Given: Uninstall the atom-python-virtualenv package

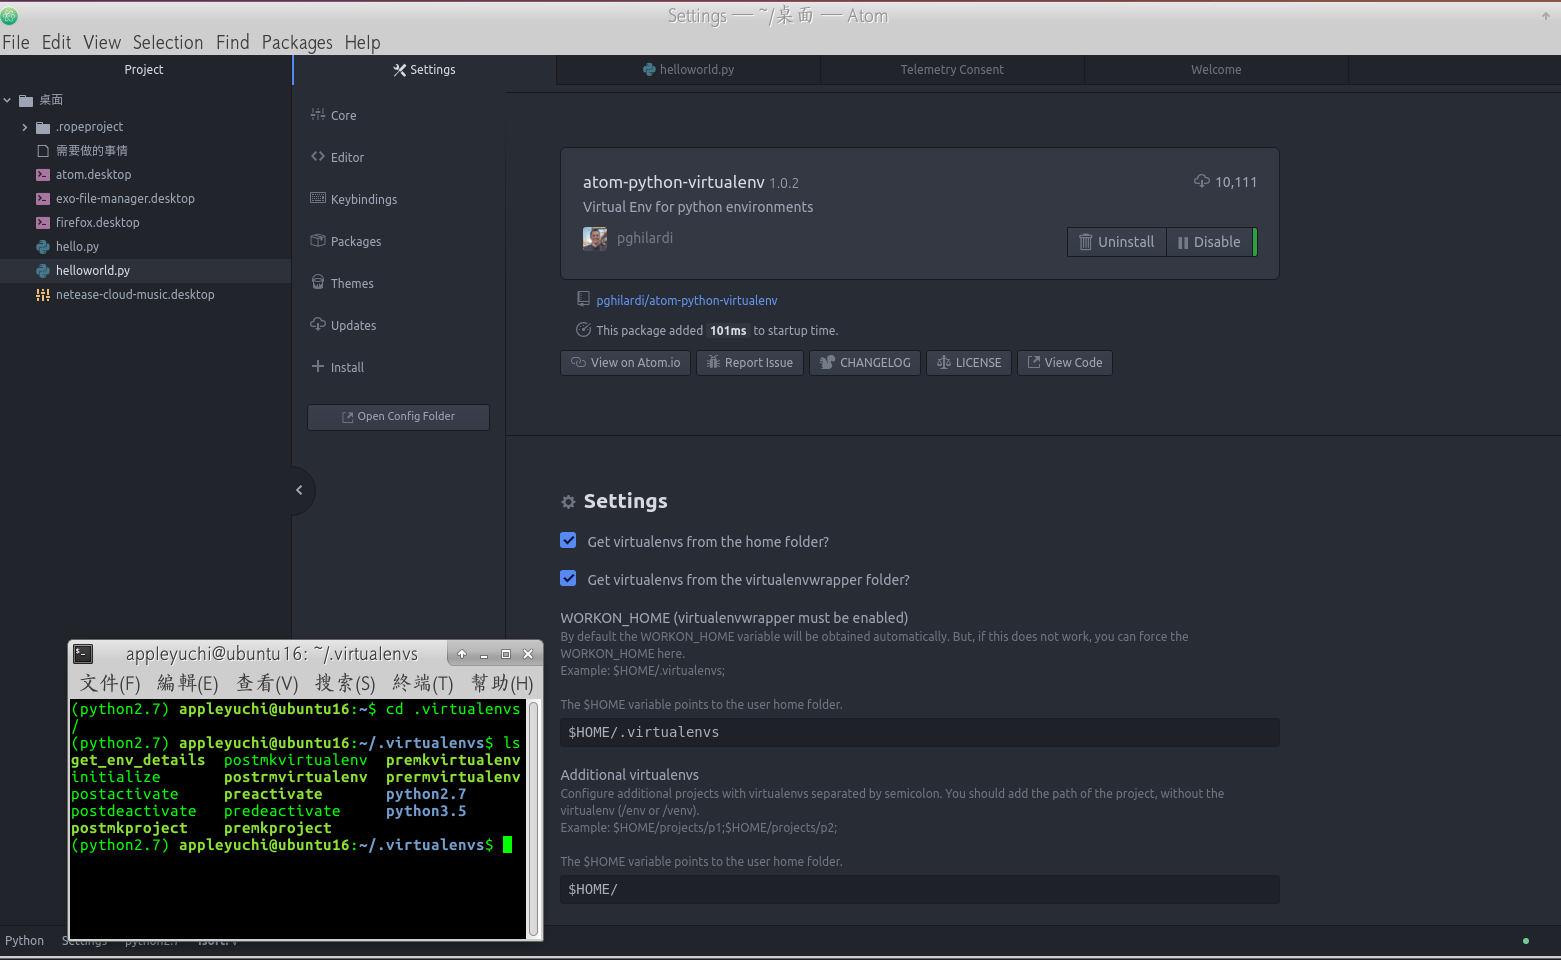Looking at the screenshot, I should 1117,242.
